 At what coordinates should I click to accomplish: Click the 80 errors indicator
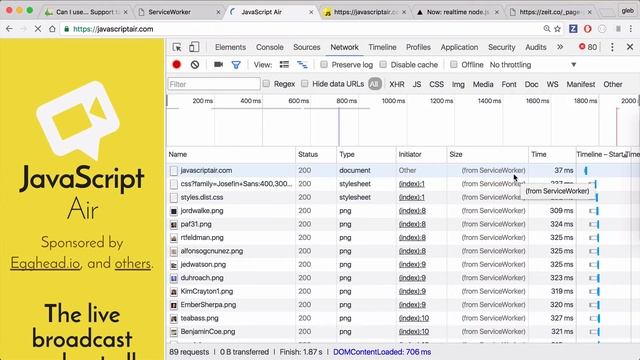[588, 47]
